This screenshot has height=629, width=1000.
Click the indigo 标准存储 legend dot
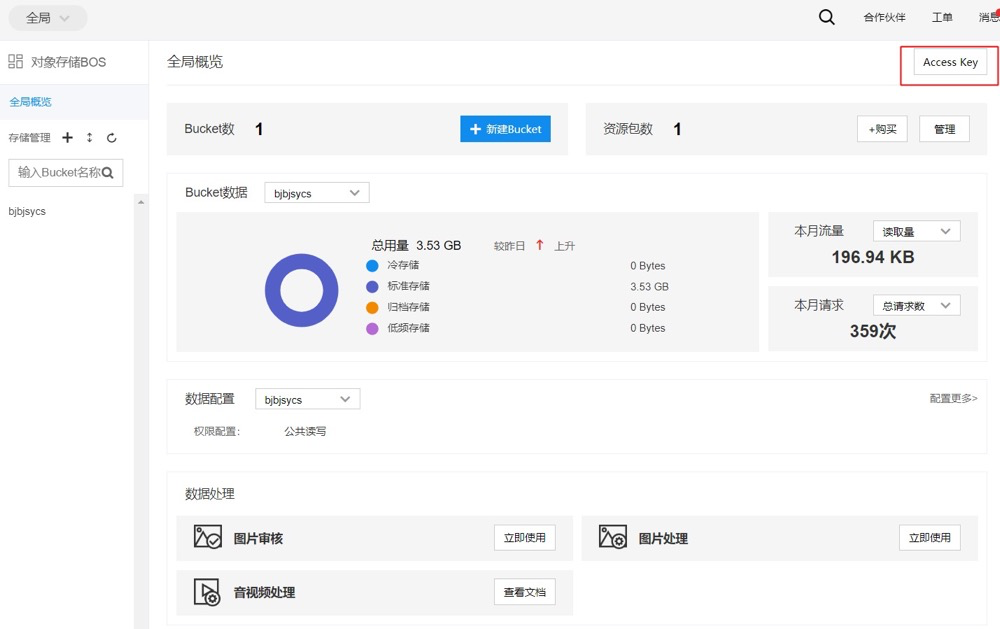pyautogui.click(x=372, y=286)
